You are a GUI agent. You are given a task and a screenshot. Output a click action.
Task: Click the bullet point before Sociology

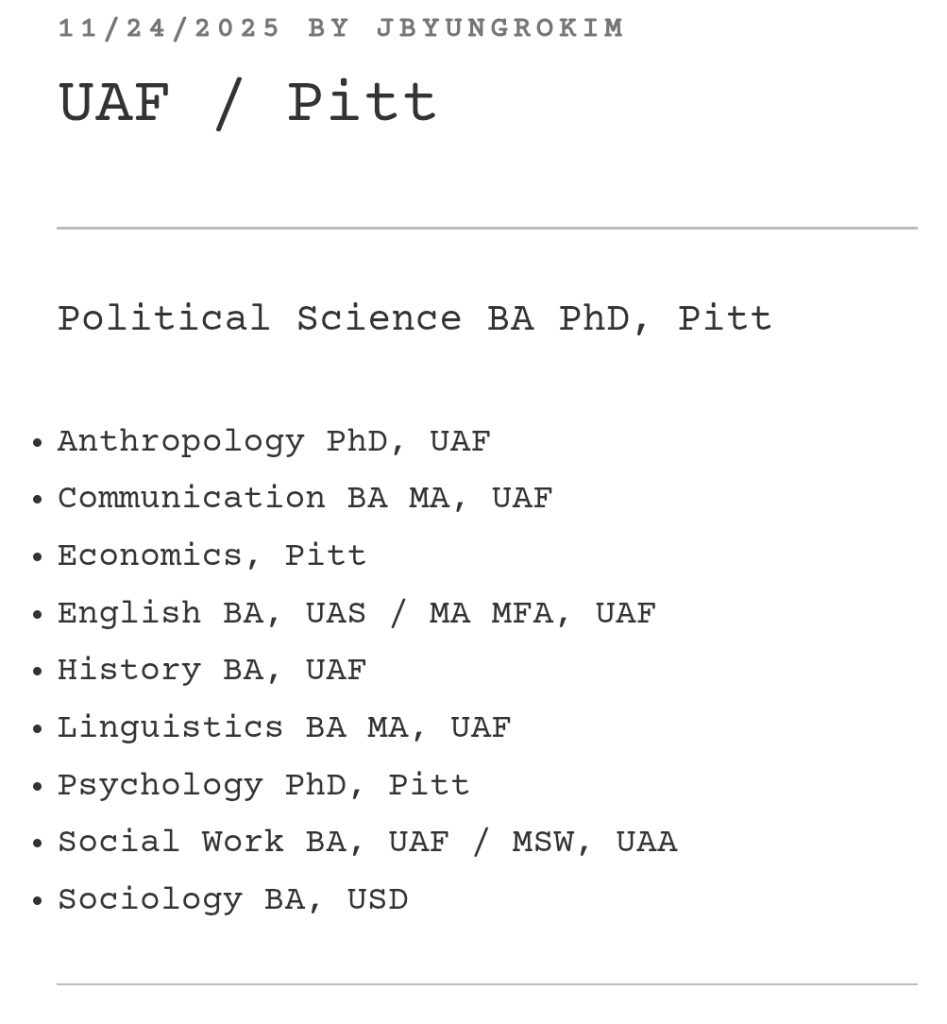[38, 901]
